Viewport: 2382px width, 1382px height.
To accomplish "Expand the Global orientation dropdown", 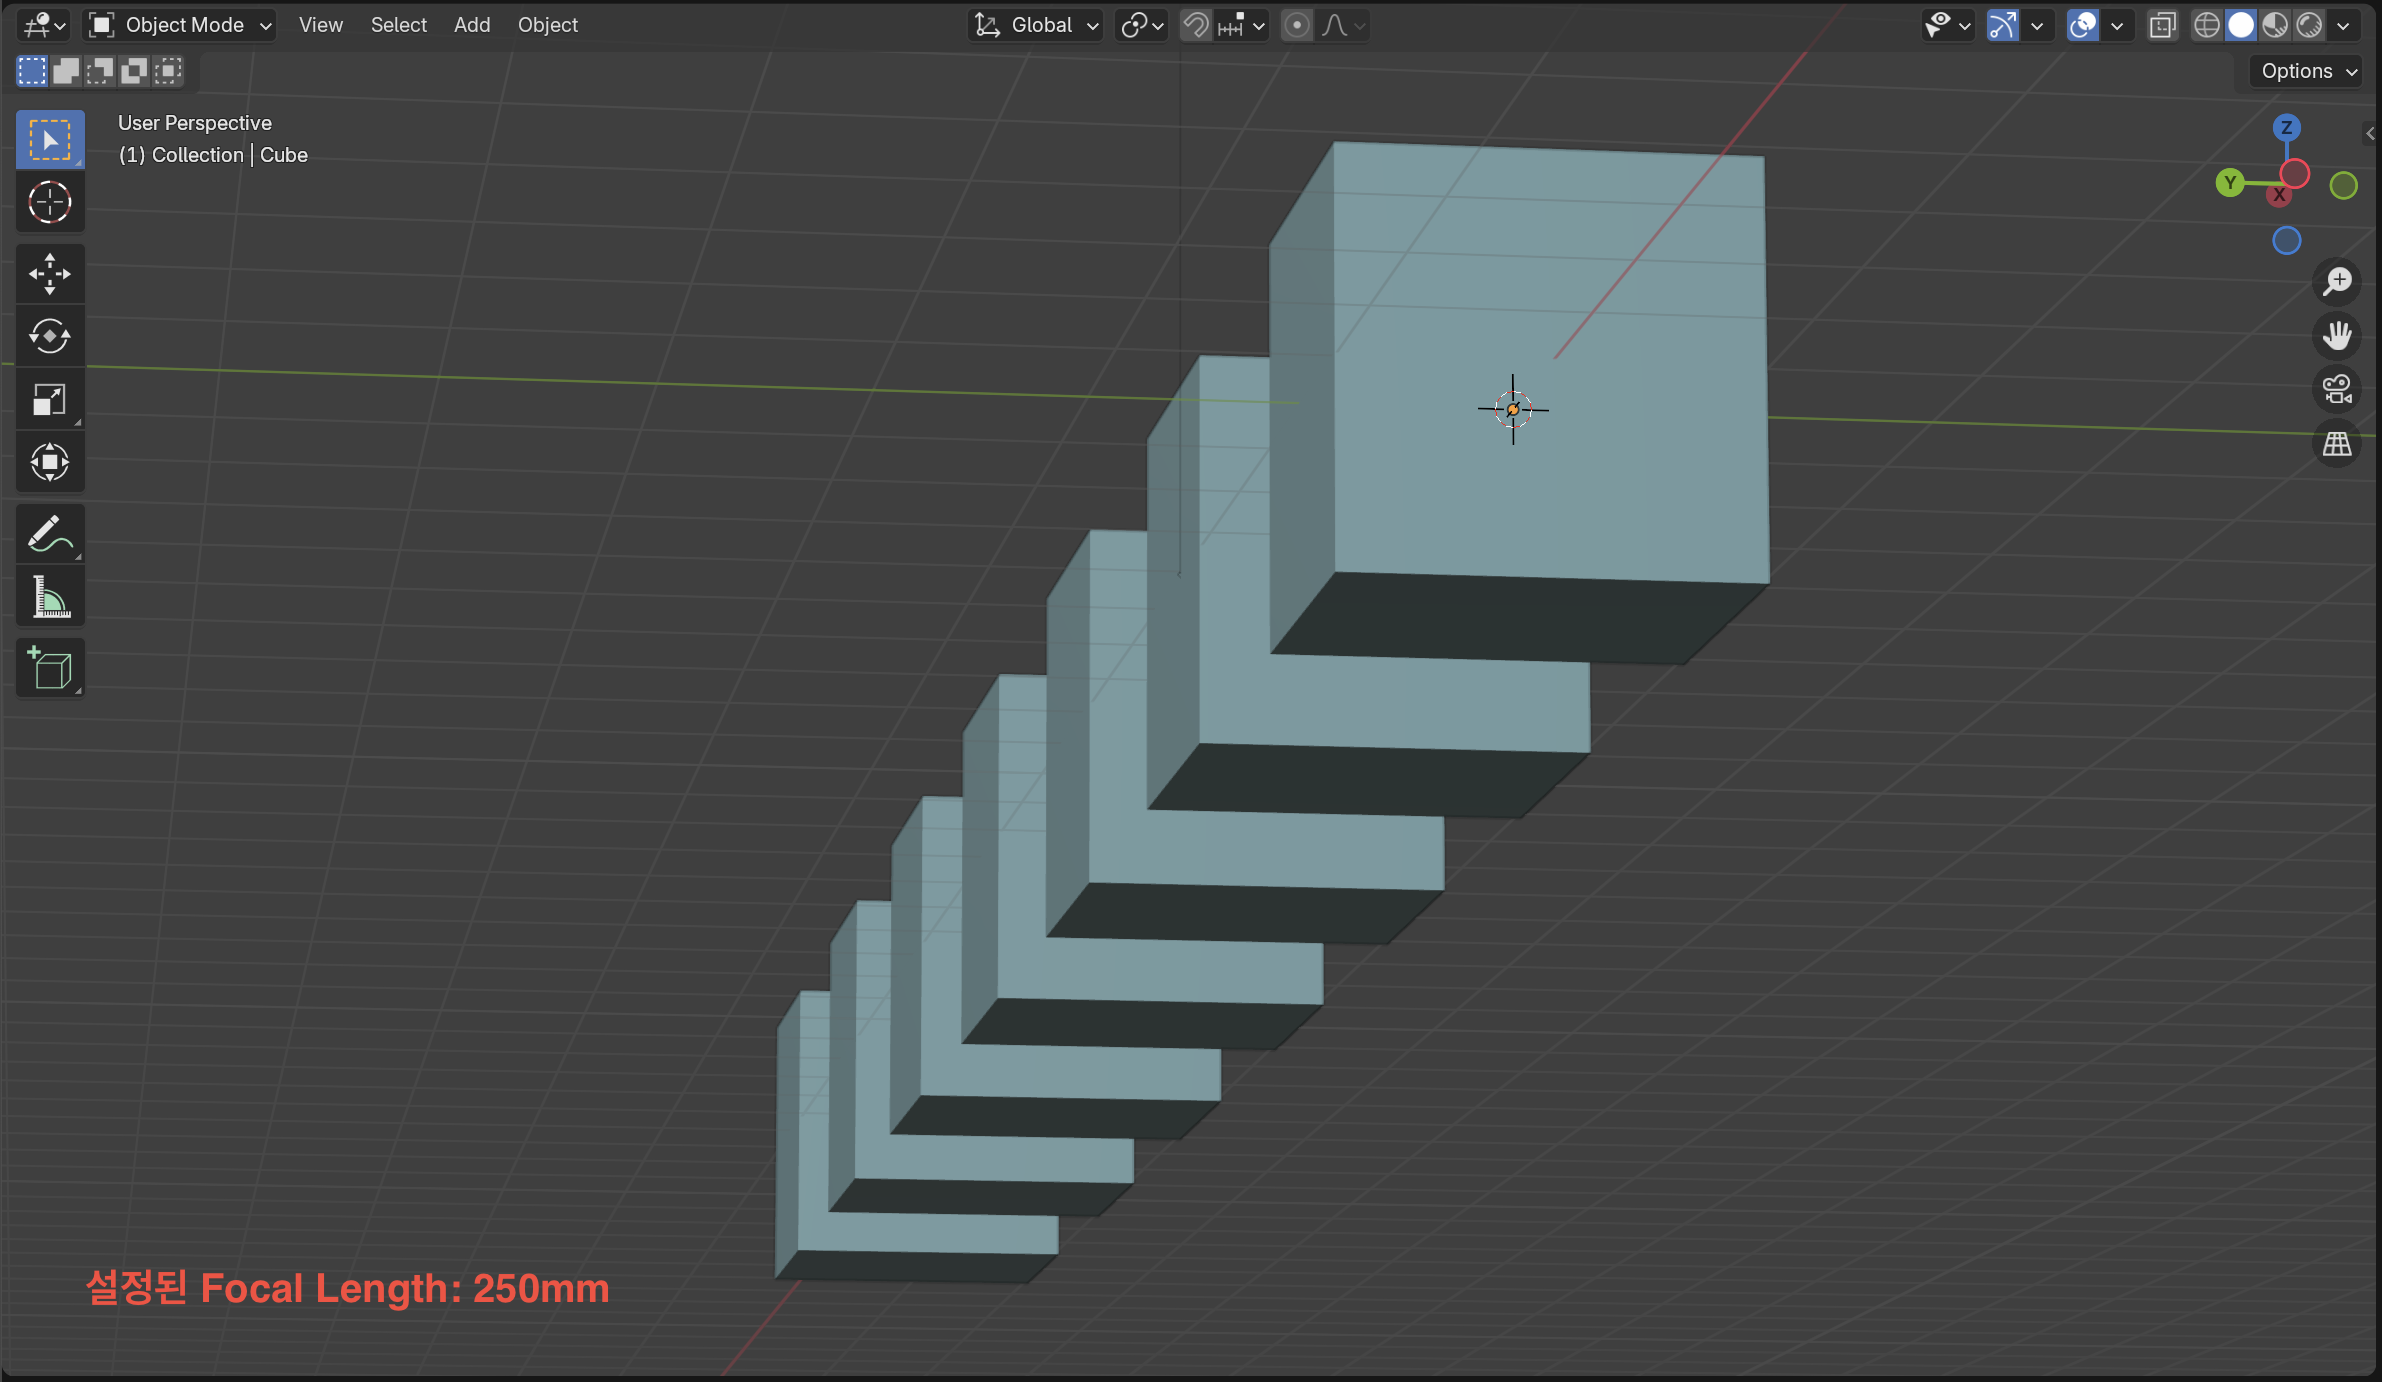I will pyautogui.click(x=1037, y=25).
